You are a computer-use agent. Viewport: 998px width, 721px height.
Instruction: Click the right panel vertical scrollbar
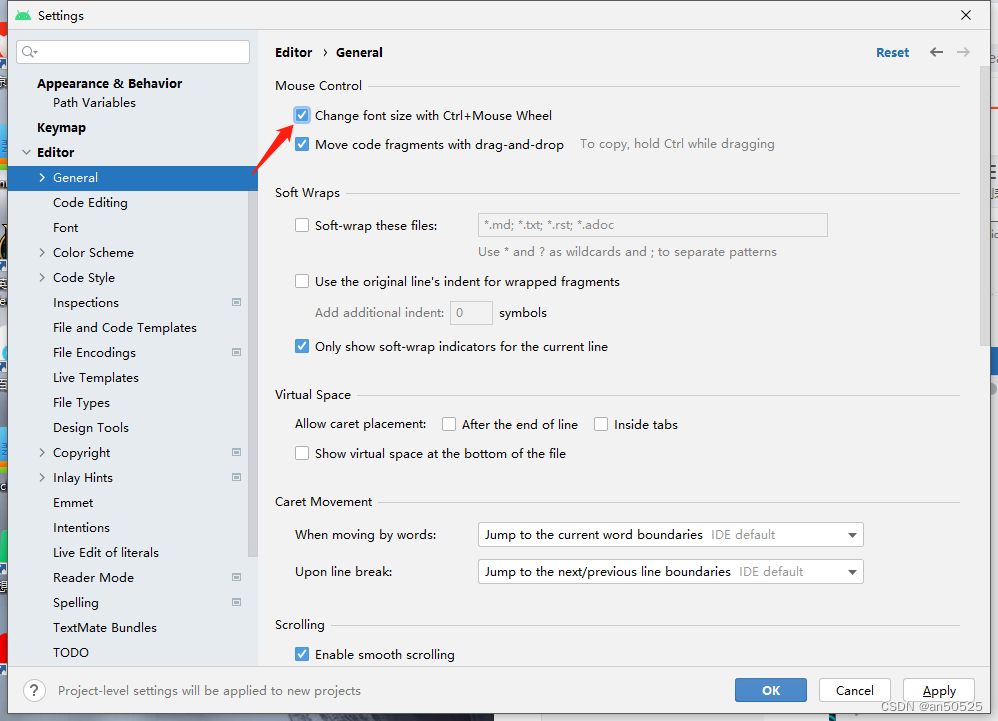click(x=985, y=207)
